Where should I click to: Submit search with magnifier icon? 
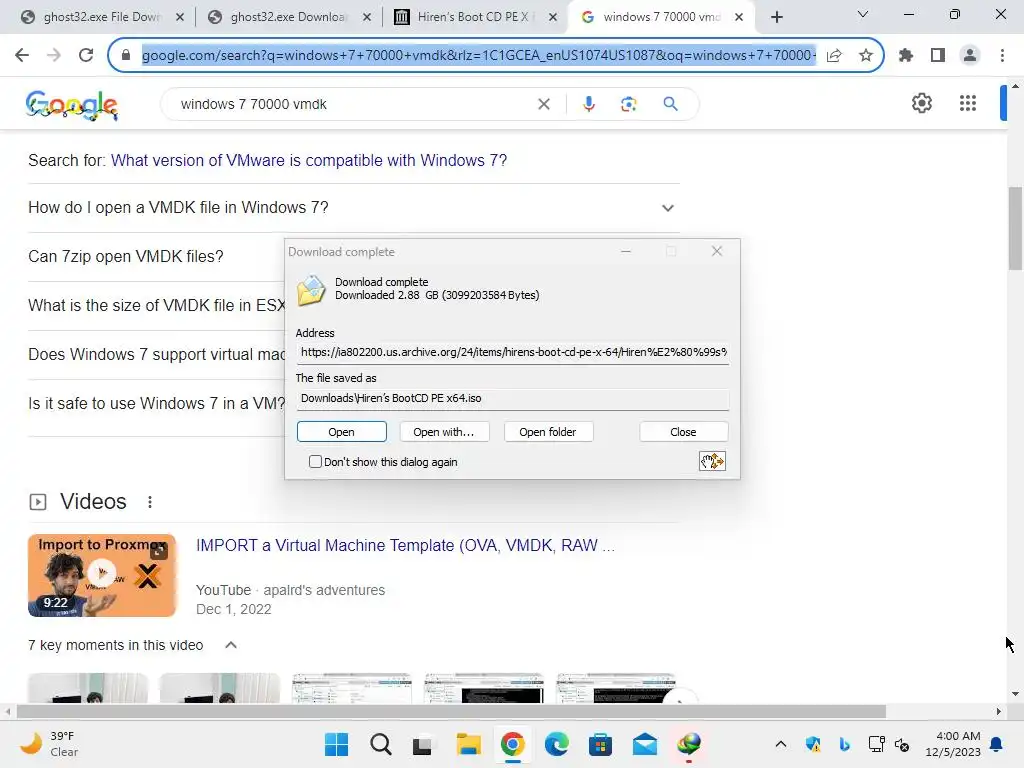[x=670, y=104]
